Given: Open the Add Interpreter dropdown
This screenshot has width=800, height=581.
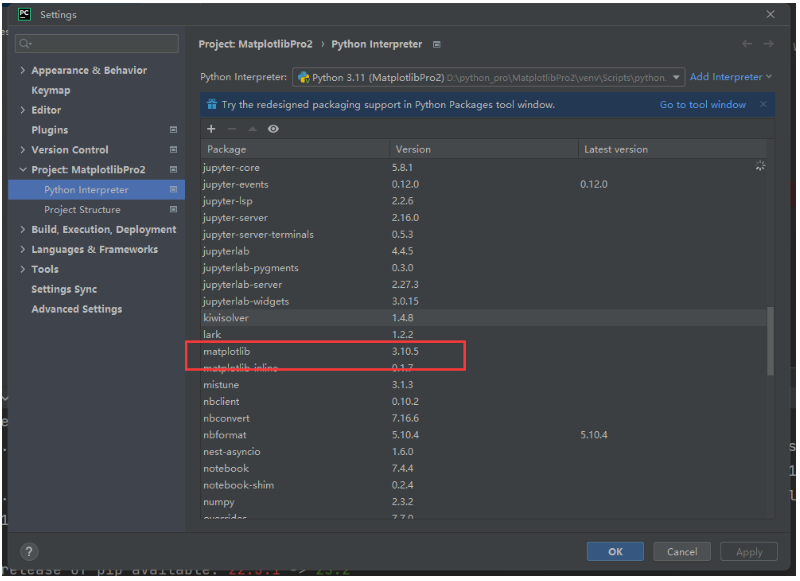Looking at the screenshot, I should click(x=731, y=77).
